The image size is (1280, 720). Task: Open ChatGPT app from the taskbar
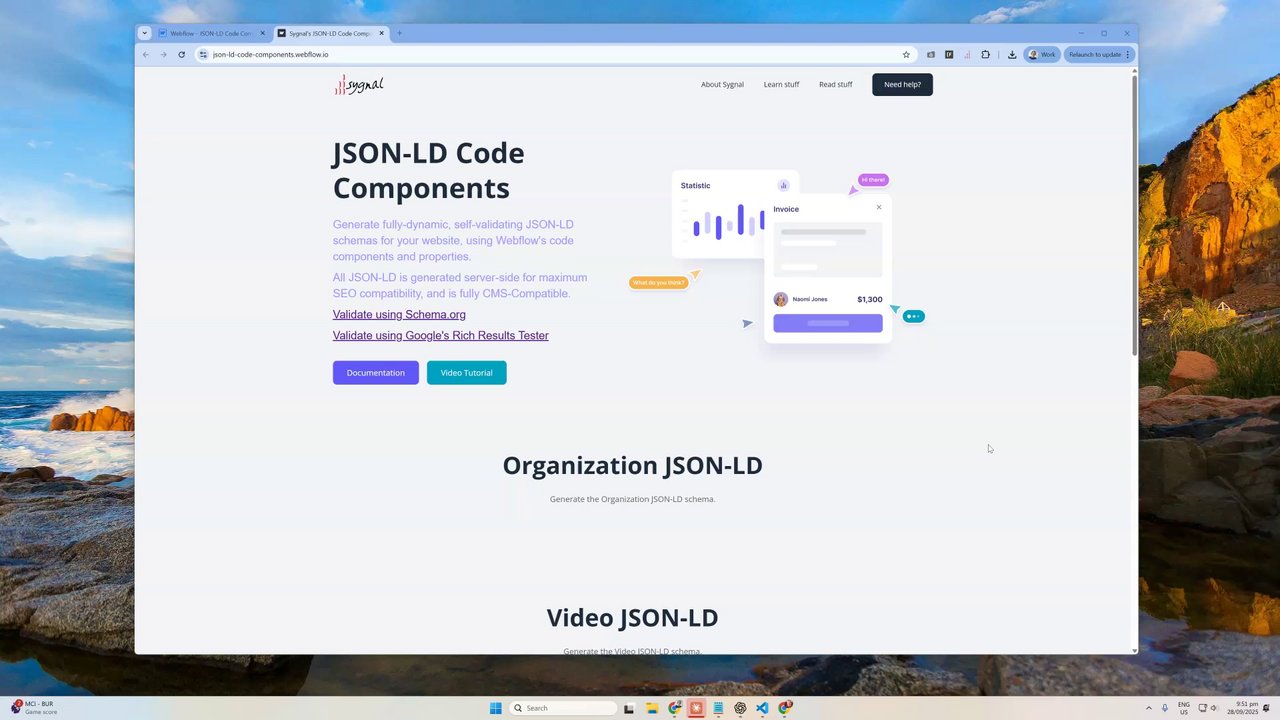[740, 708]
